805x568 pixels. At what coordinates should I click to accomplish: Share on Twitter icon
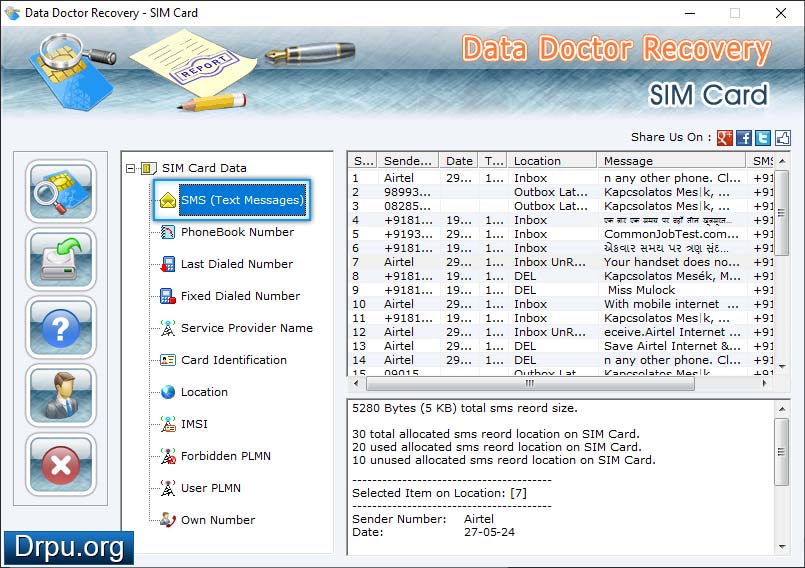[763, 138]
